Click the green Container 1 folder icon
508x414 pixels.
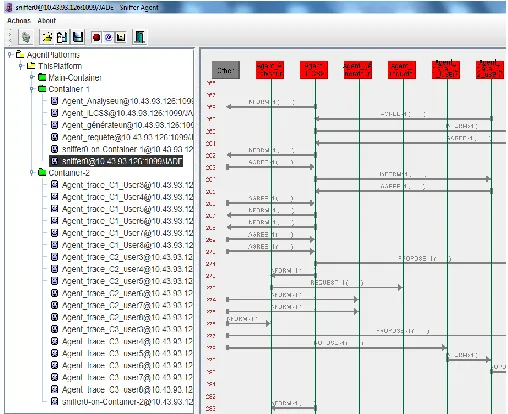(x=42, y=89)
